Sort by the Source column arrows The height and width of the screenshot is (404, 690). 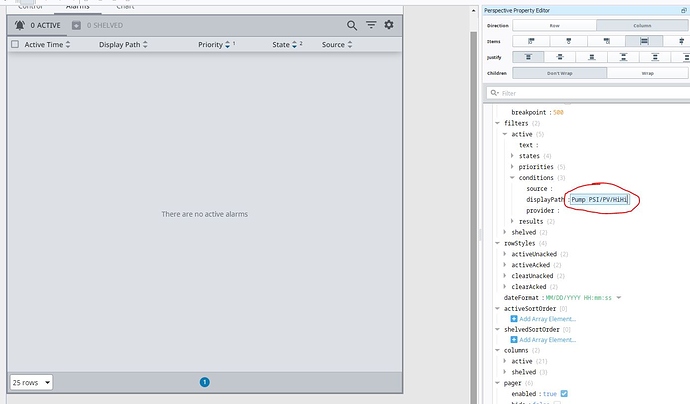click(x=350, y=44)
